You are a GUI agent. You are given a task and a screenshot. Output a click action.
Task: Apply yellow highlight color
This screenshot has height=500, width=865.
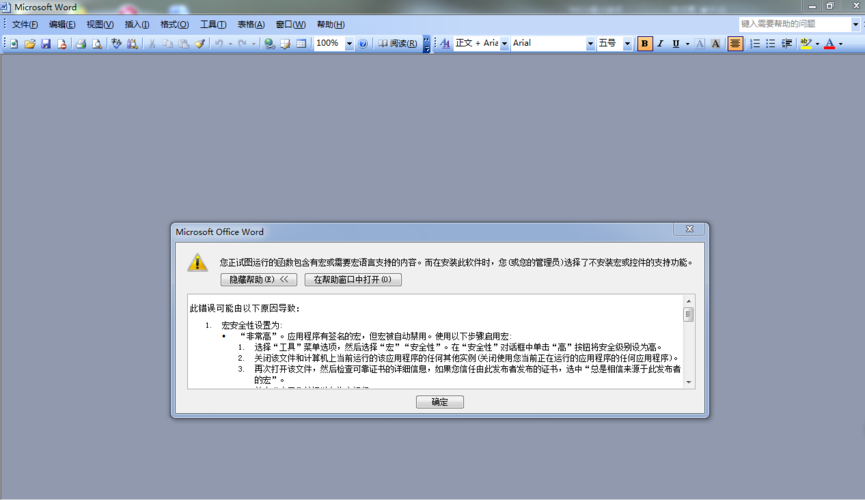tap(806, 44)
